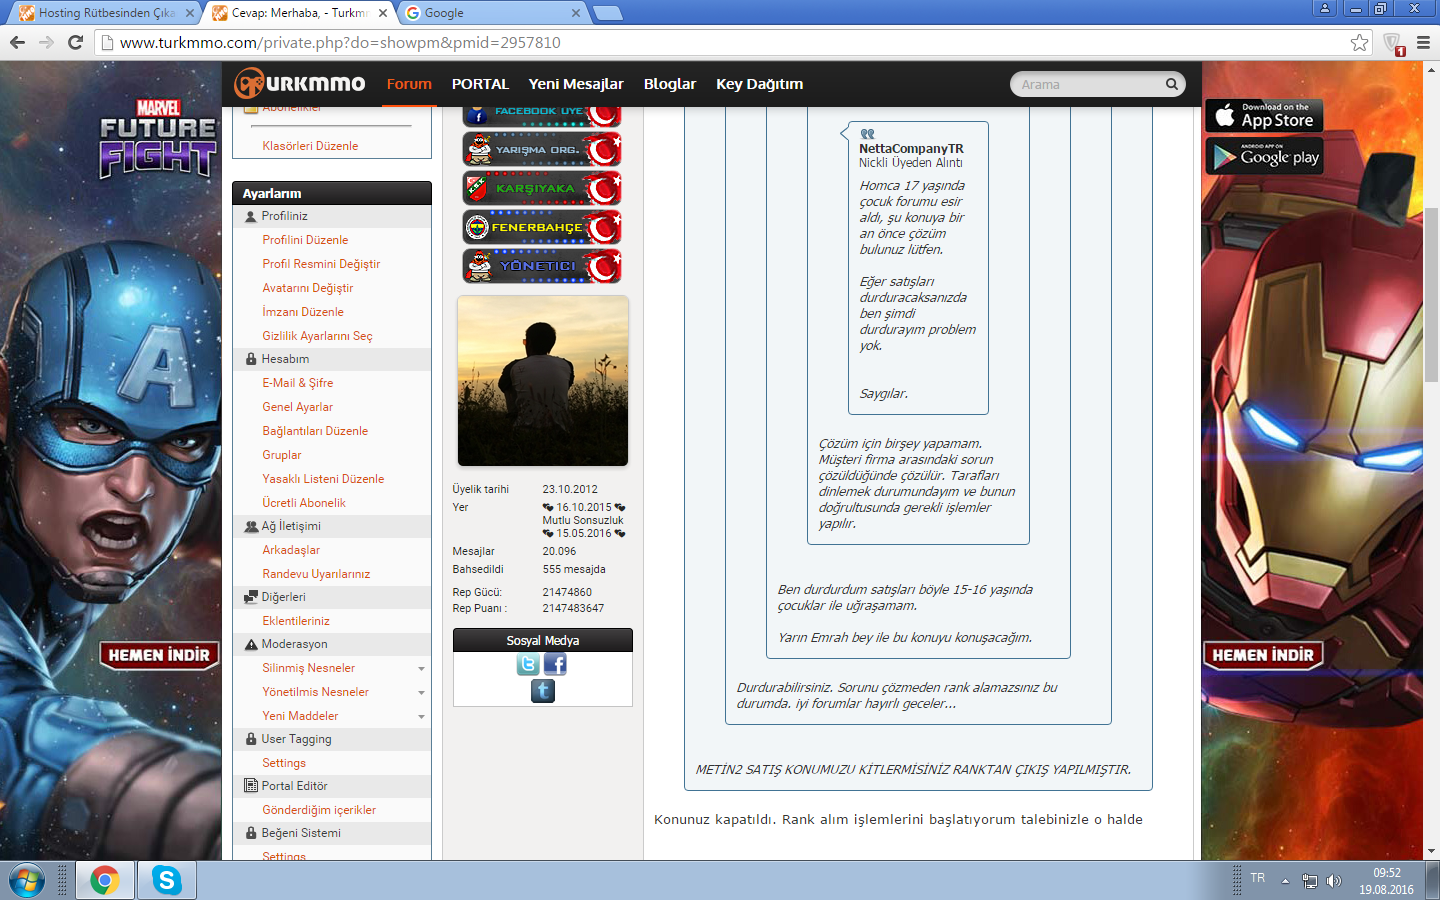This screenshot has width=1446, height=900.
Task: Open Key Dağıtım in the navbar
Action: pyautogui.click(x=760, y=84)
